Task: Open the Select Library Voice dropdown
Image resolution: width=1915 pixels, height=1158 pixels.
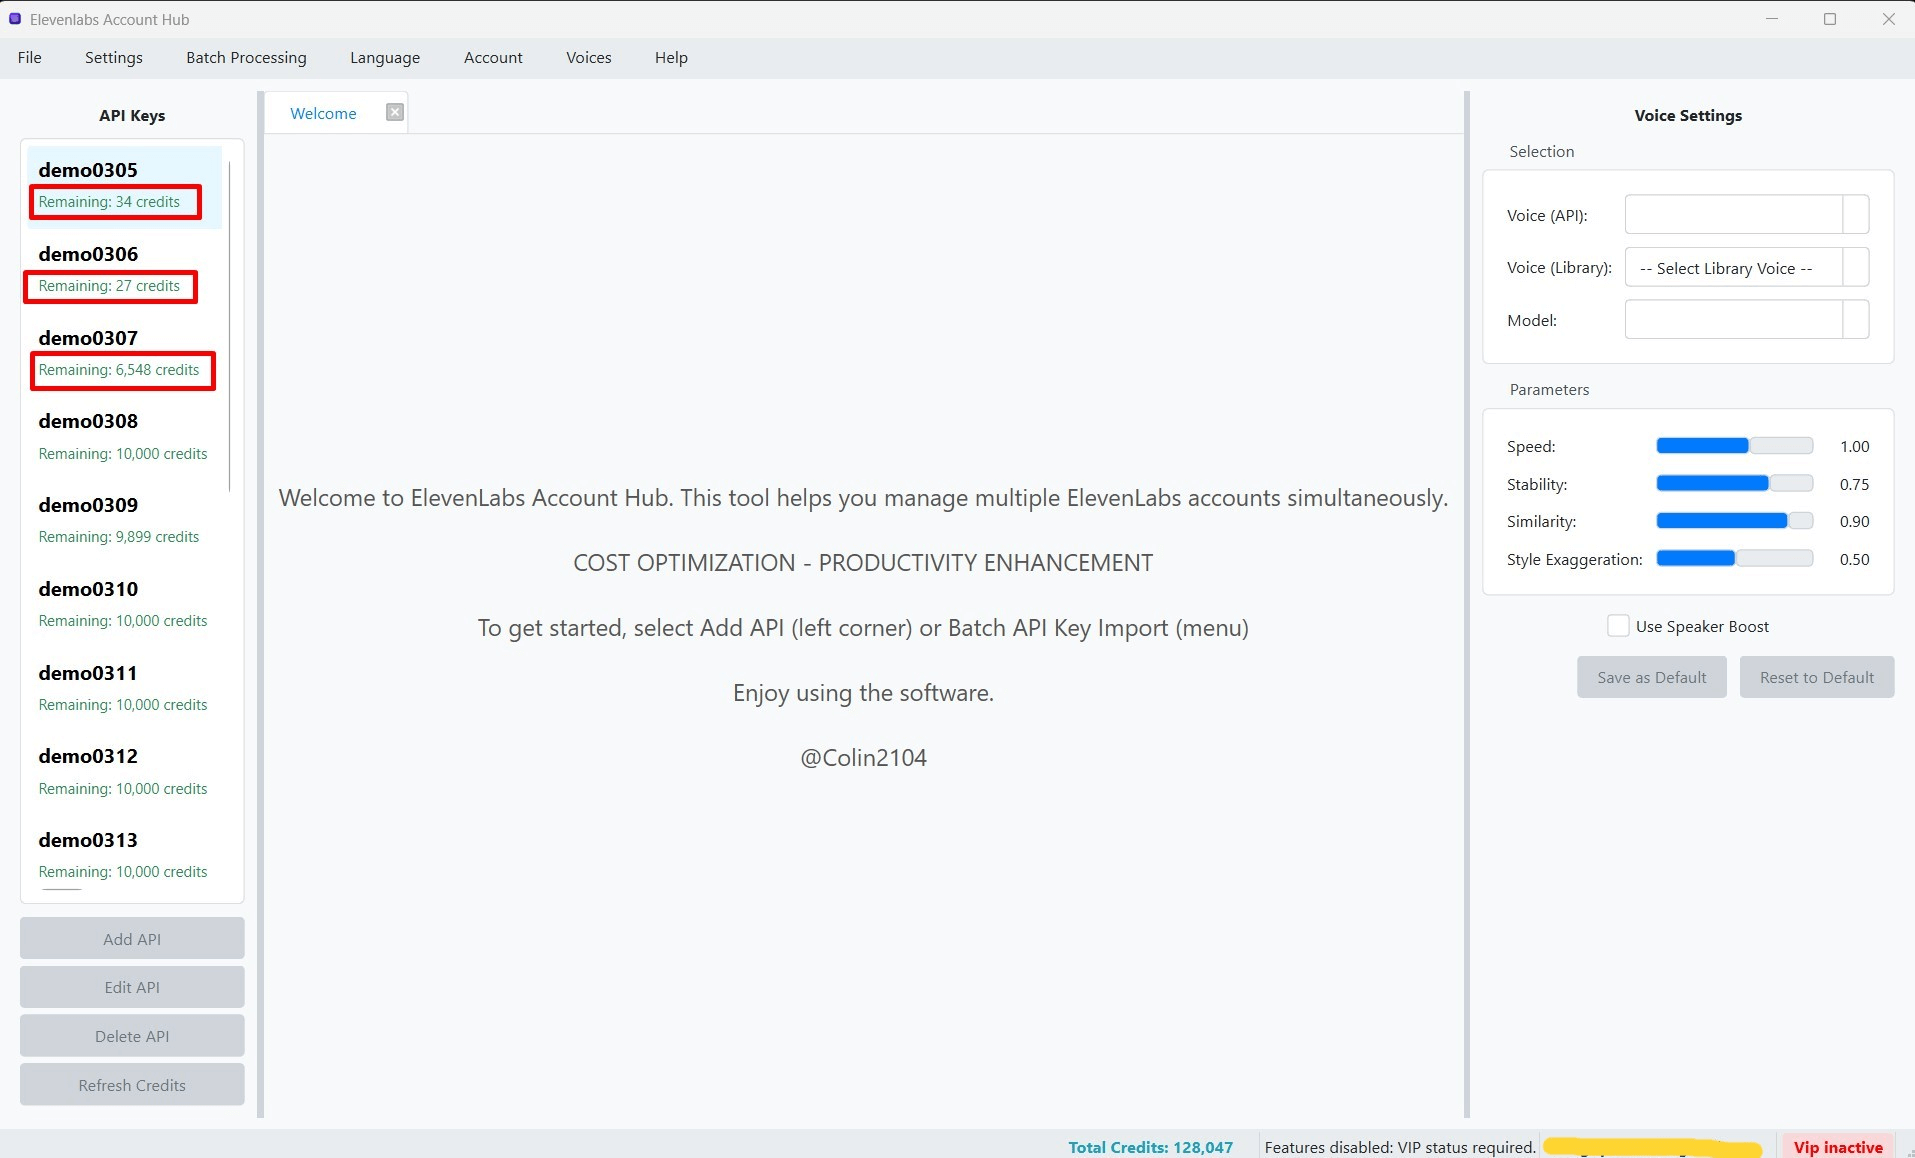Action: pos(1746,268)
